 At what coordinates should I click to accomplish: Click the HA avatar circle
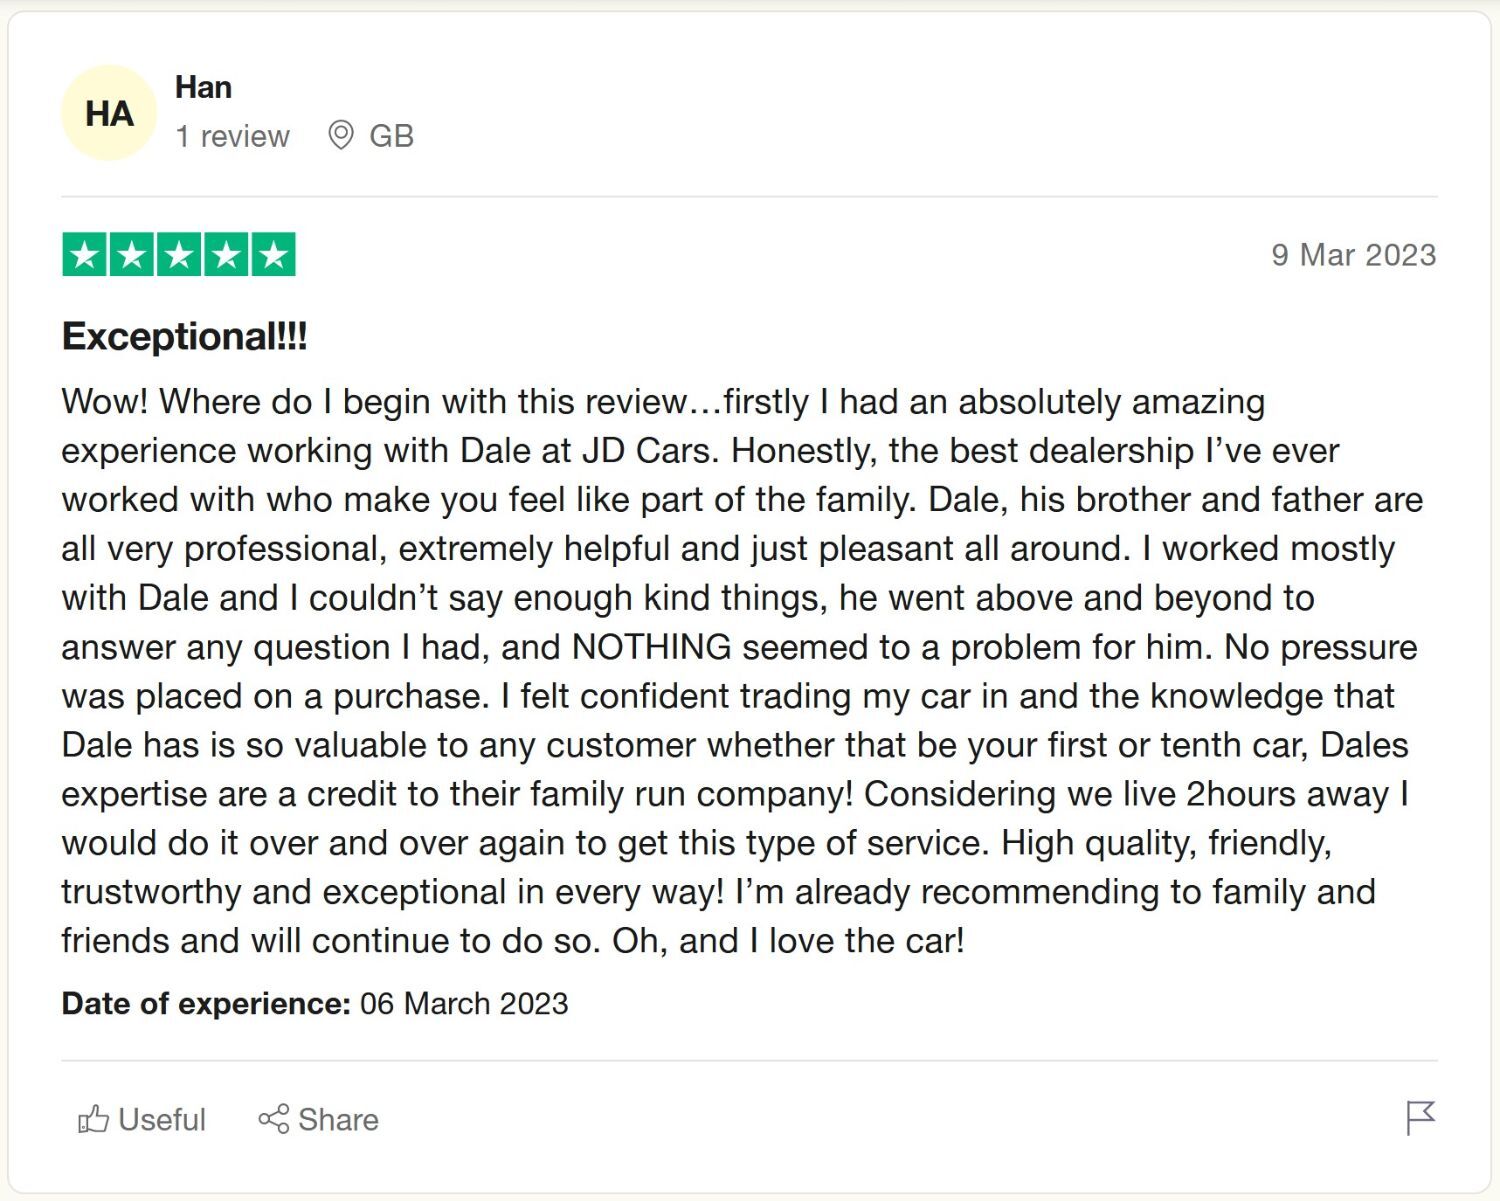(109, 113)
